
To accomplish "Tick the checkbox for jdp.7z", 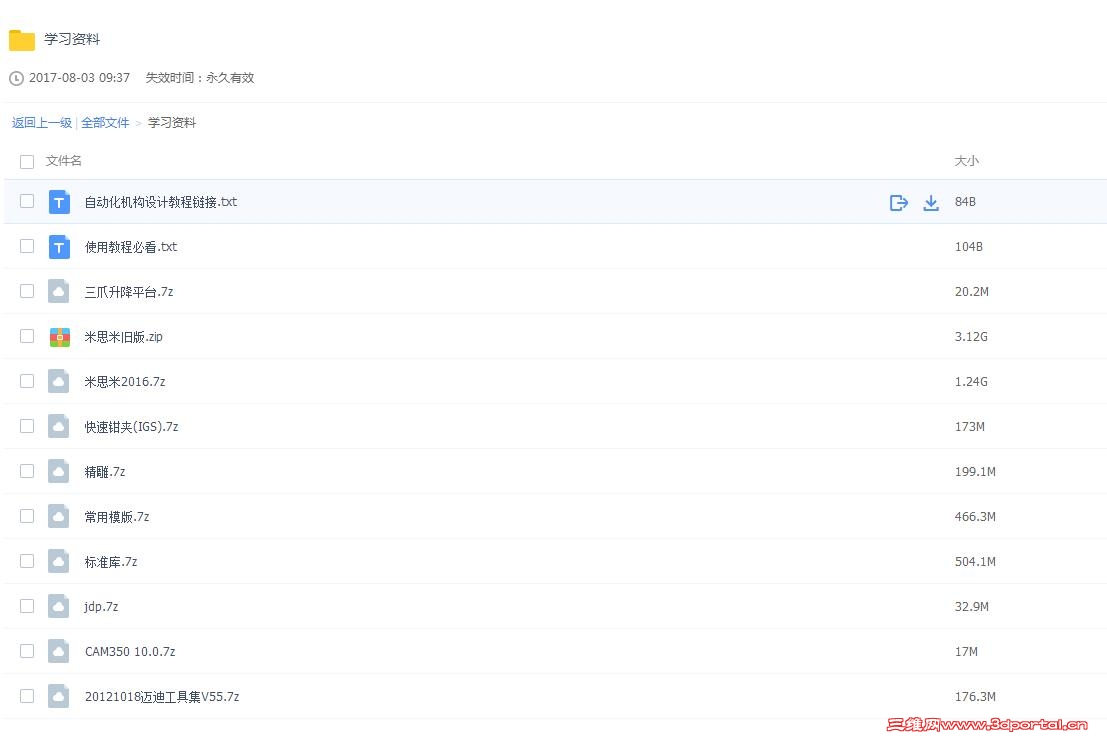I will tap(27, 606).
